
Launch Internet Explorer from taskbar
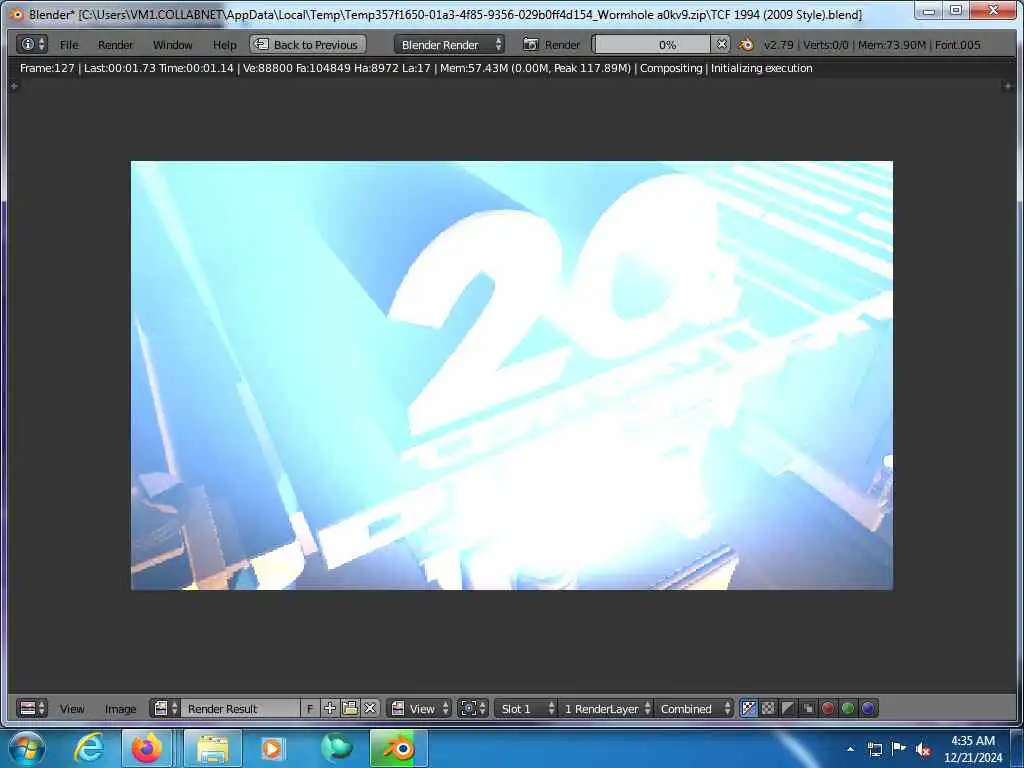click(89, 748)
